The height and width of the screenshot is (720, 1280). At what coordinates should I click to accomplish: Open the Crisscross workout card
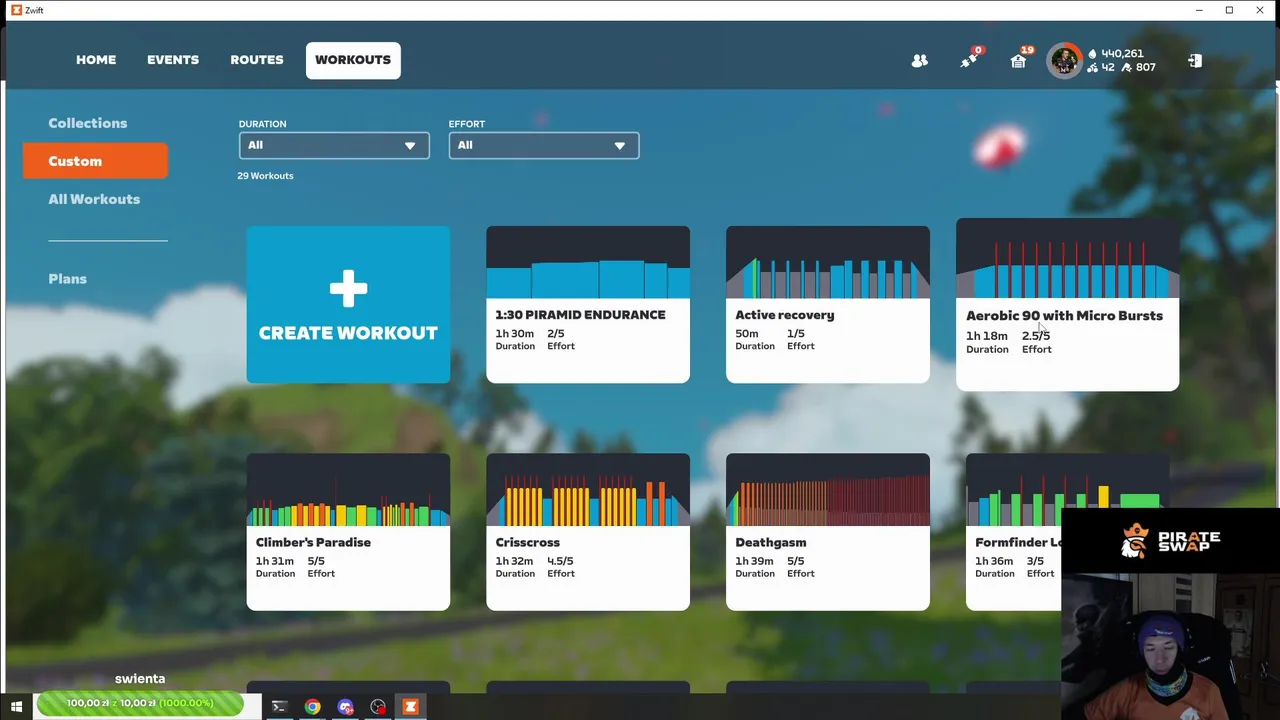click(x=588, y=532)
